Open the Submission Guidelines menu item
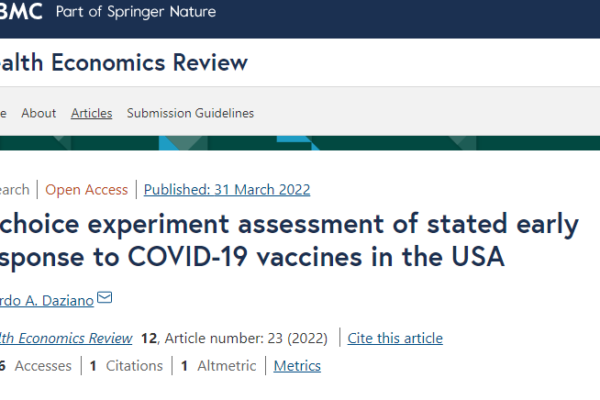 coord(190,113)
